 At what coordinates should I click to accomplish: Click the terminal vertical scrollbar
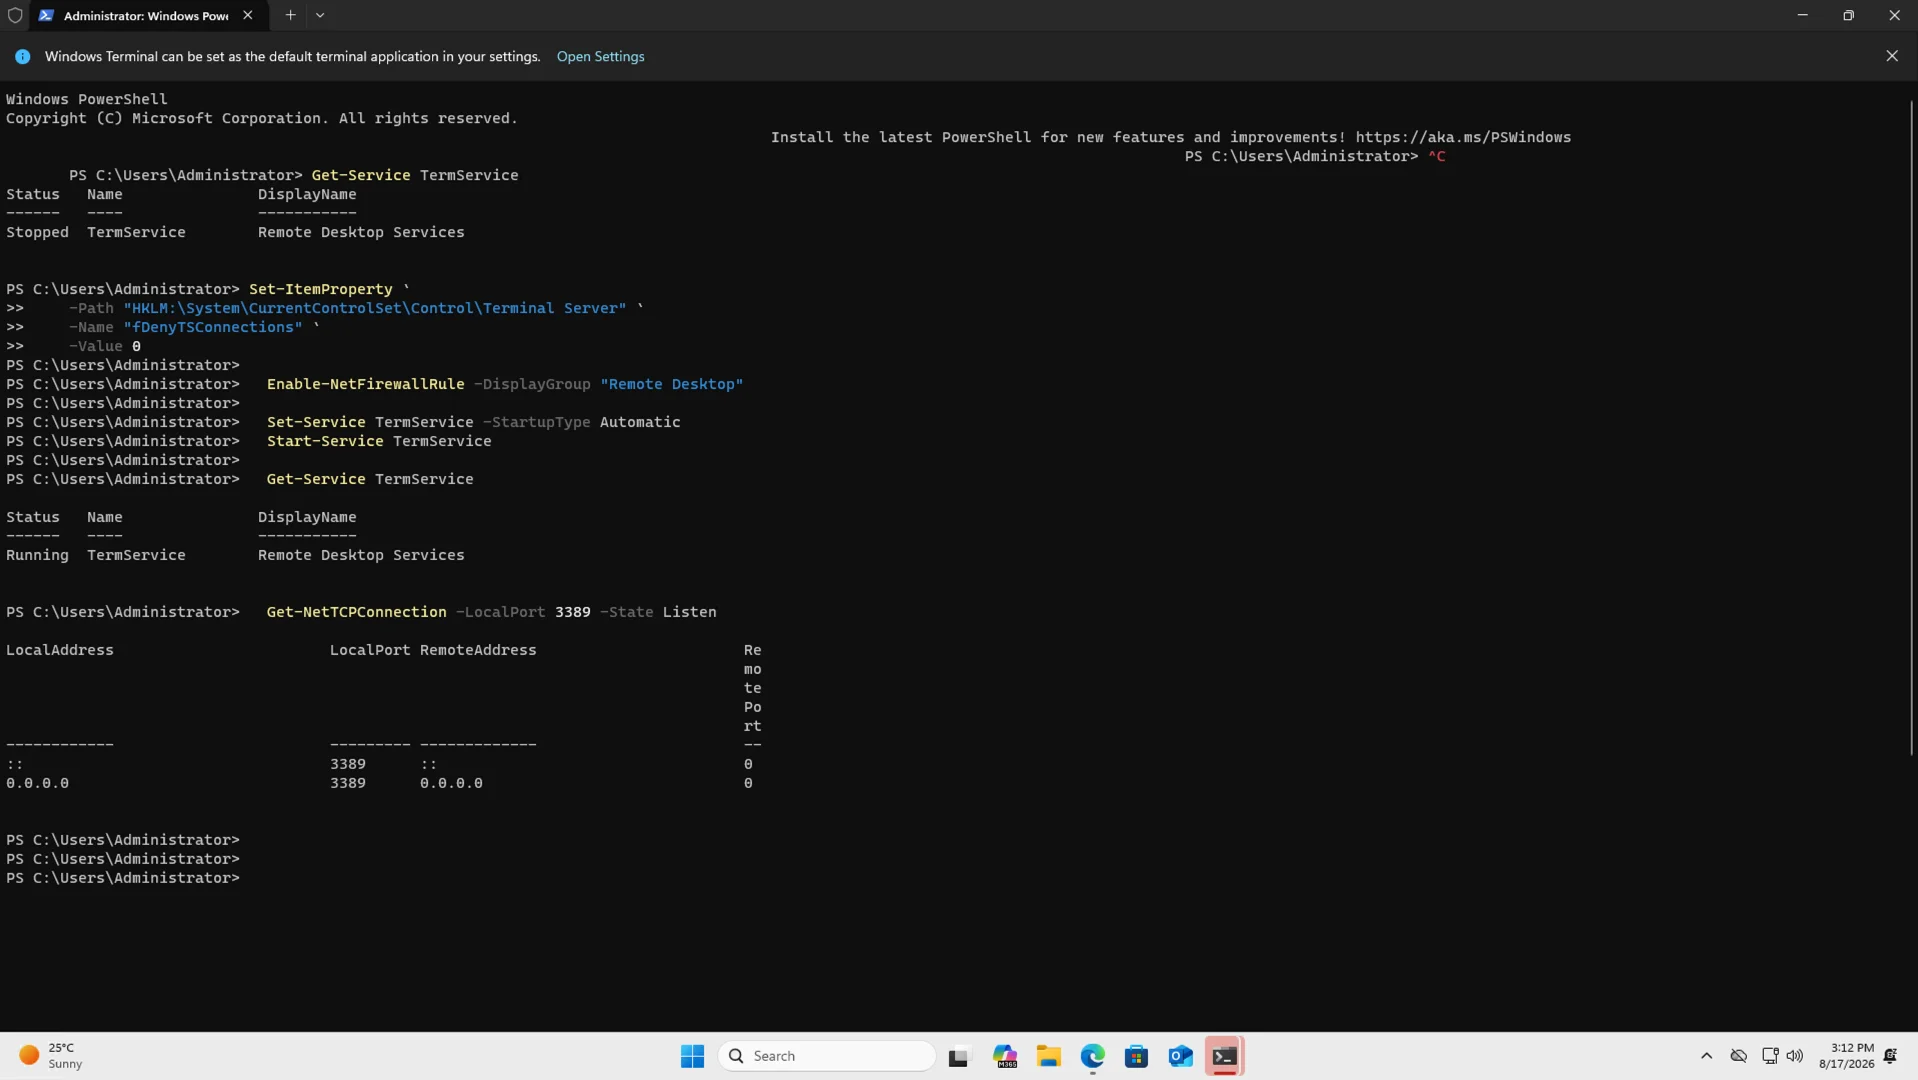pyautogui.click(x=1911, y=428)
